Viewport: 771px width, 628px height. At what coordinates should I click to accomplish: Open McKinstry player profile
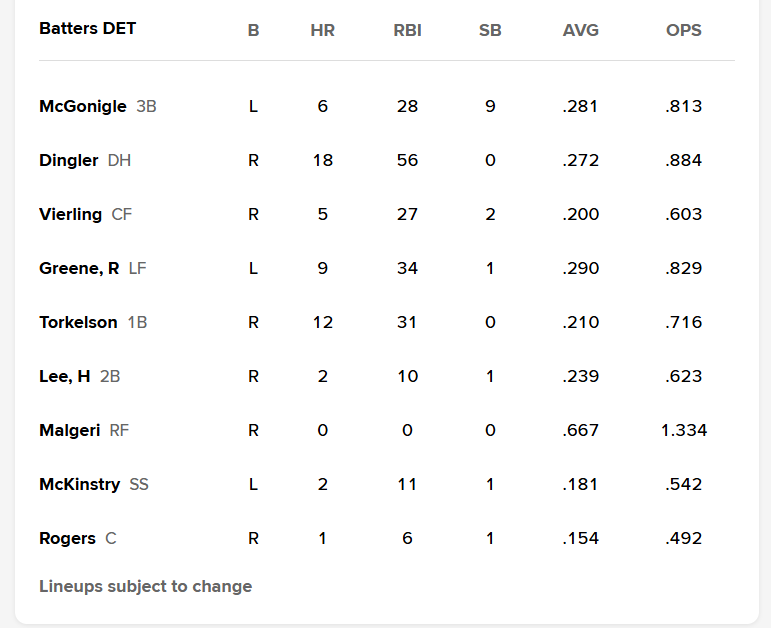tap(79, 484)
